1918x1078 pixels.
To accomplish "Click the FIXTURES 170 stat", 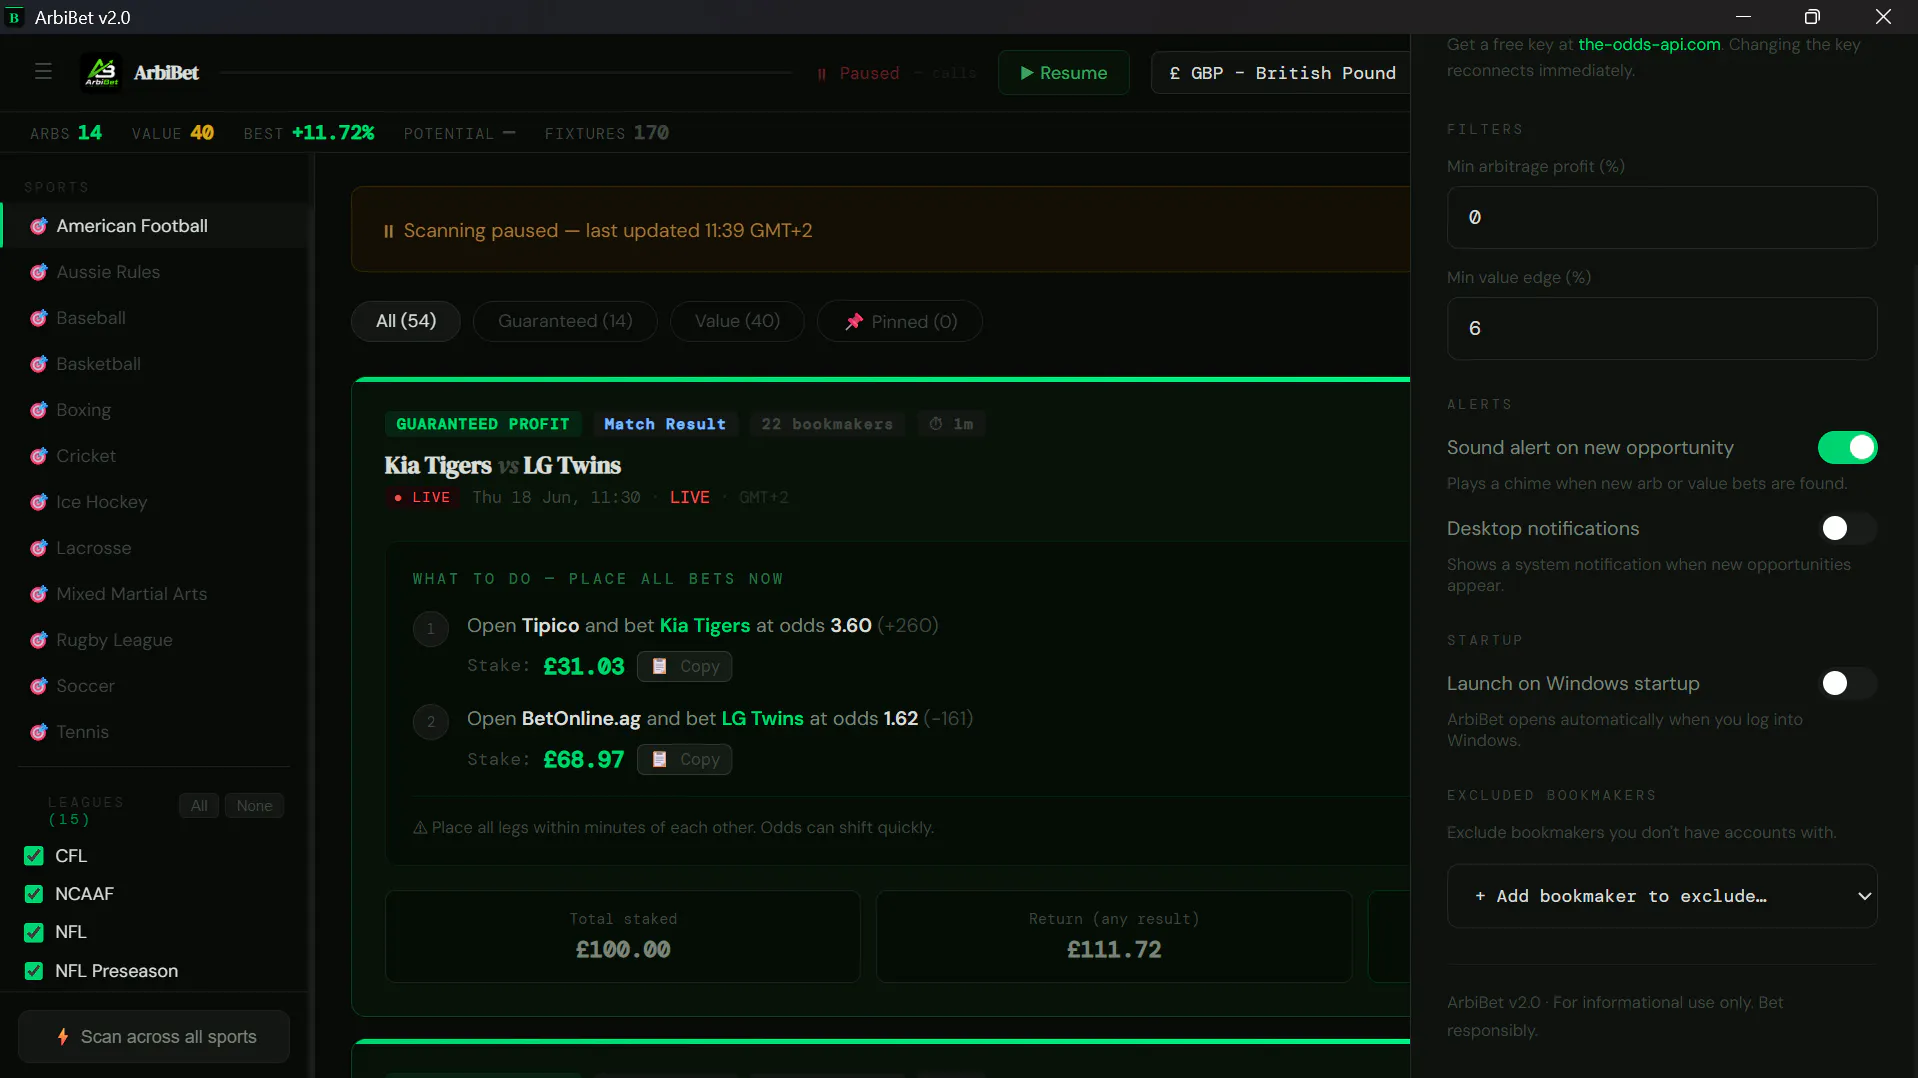I will coord(607,133).
